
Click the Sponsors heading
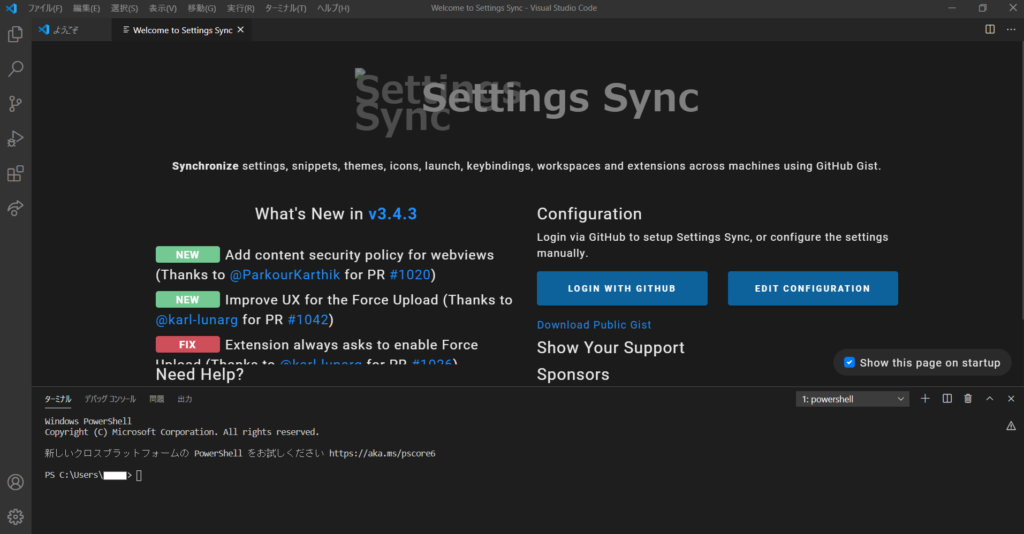(573, 374)
